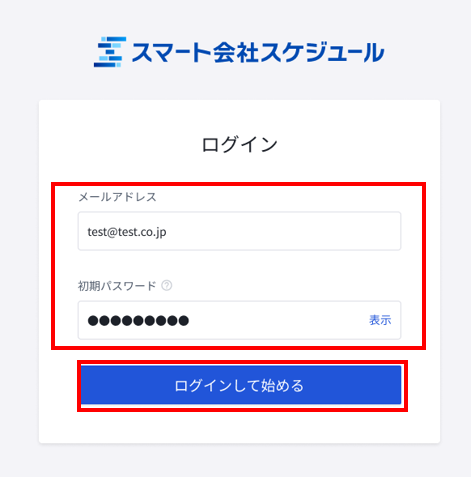Show password via 表示 link

tap(380, 320)
